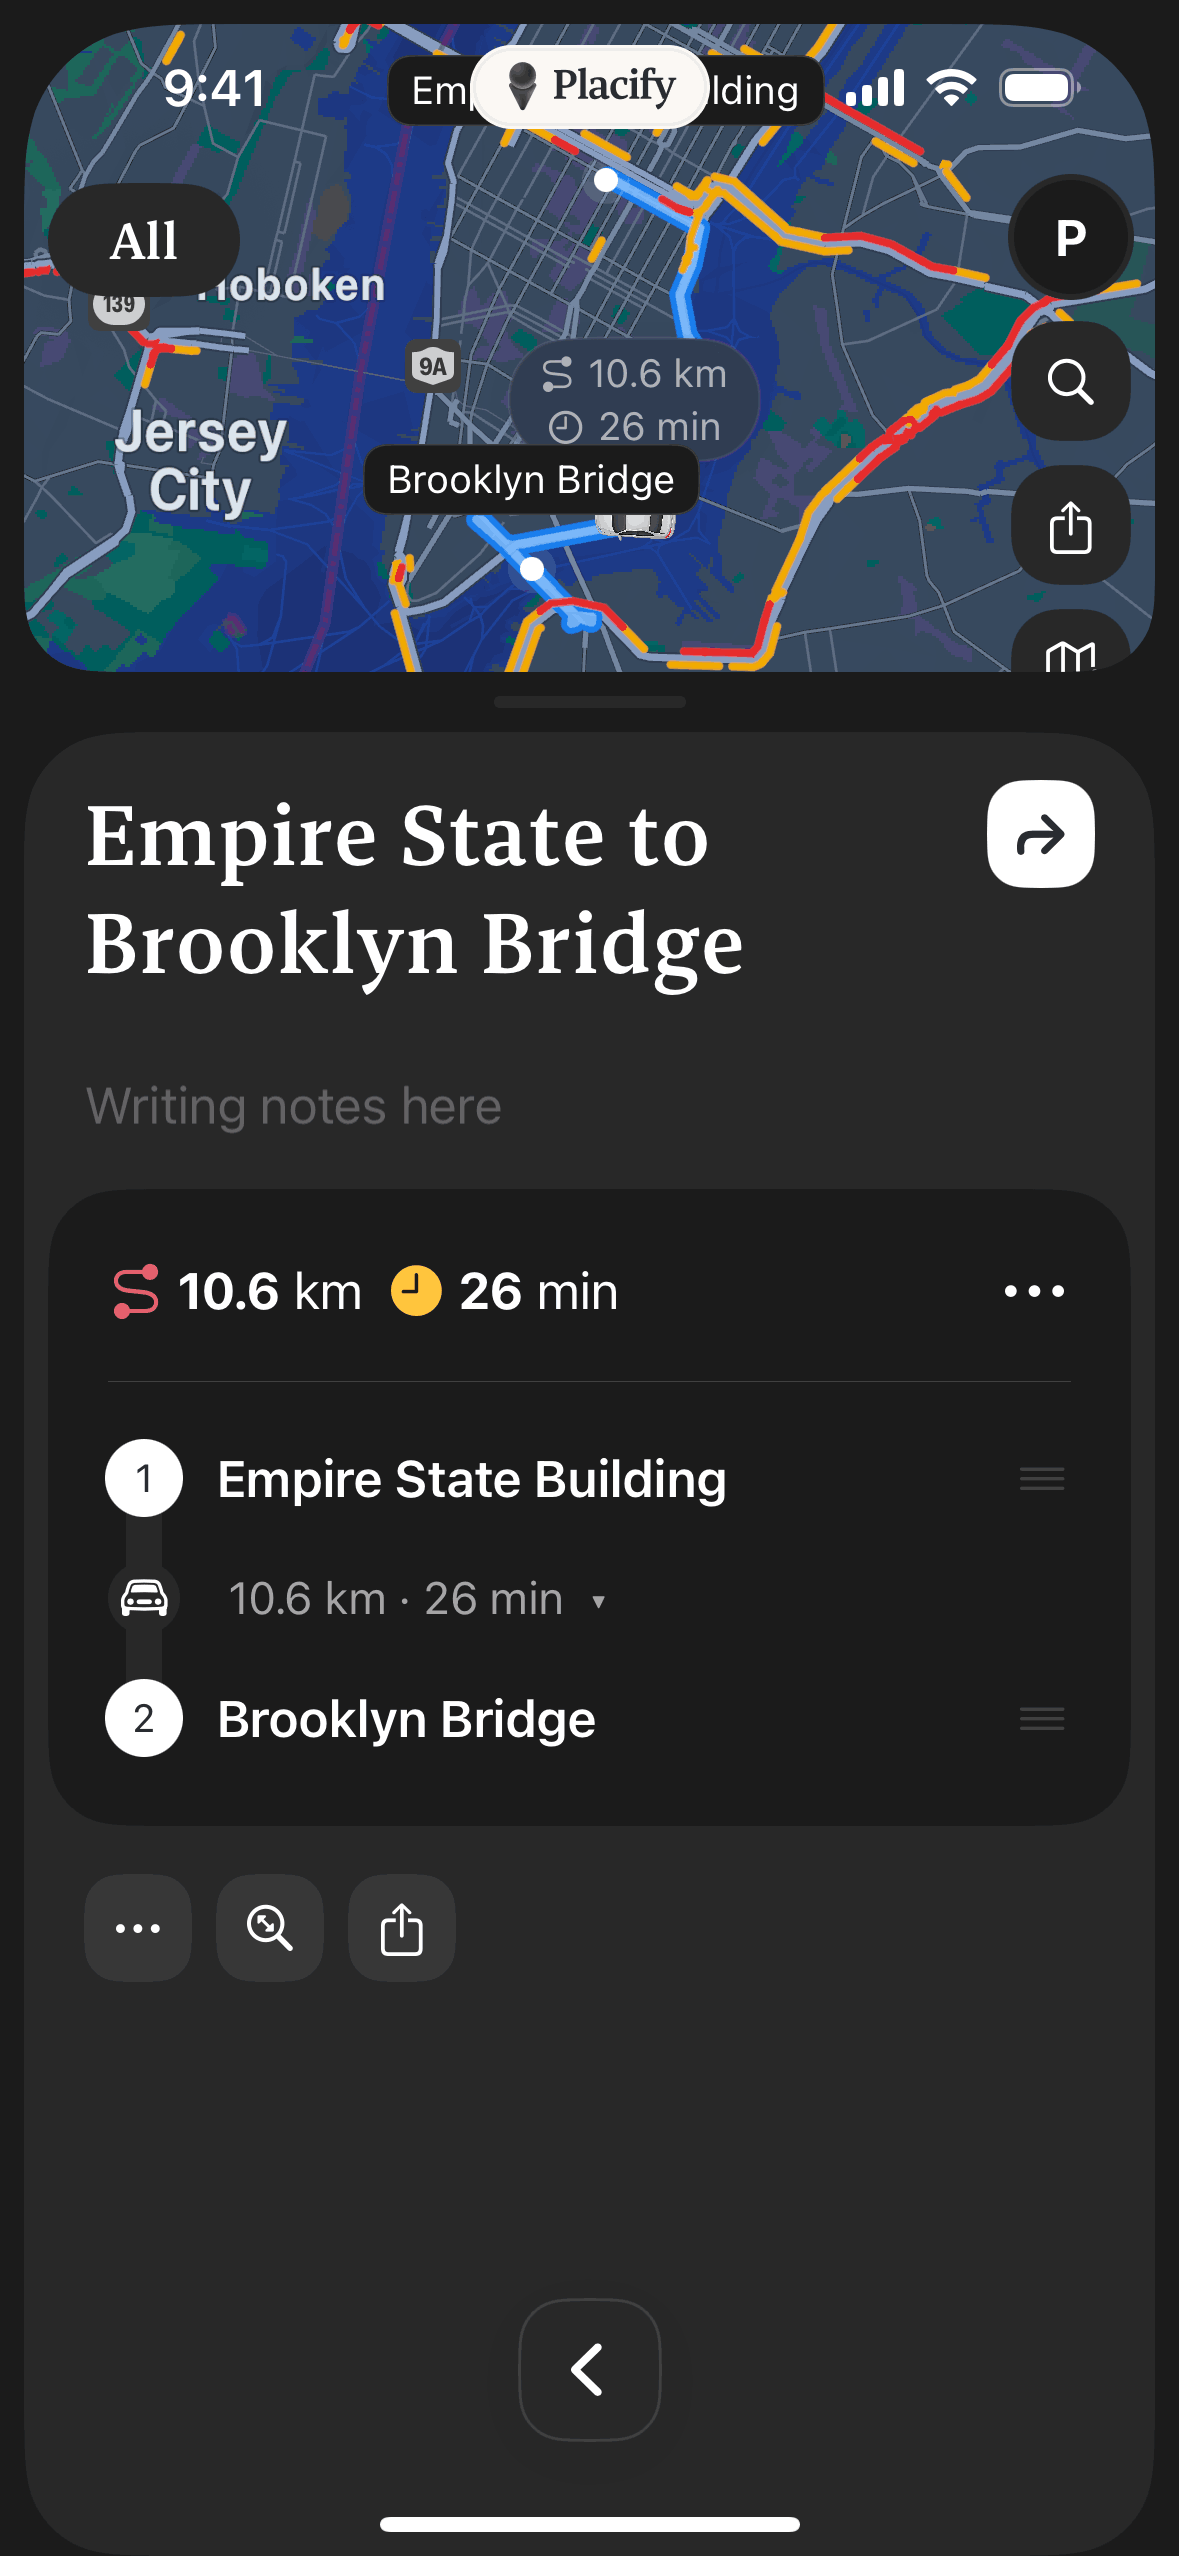Image resolution: width=1179 pixels, height=2556 pixels.
Task: Open the P profile avatar
Action: point(1070,238)
